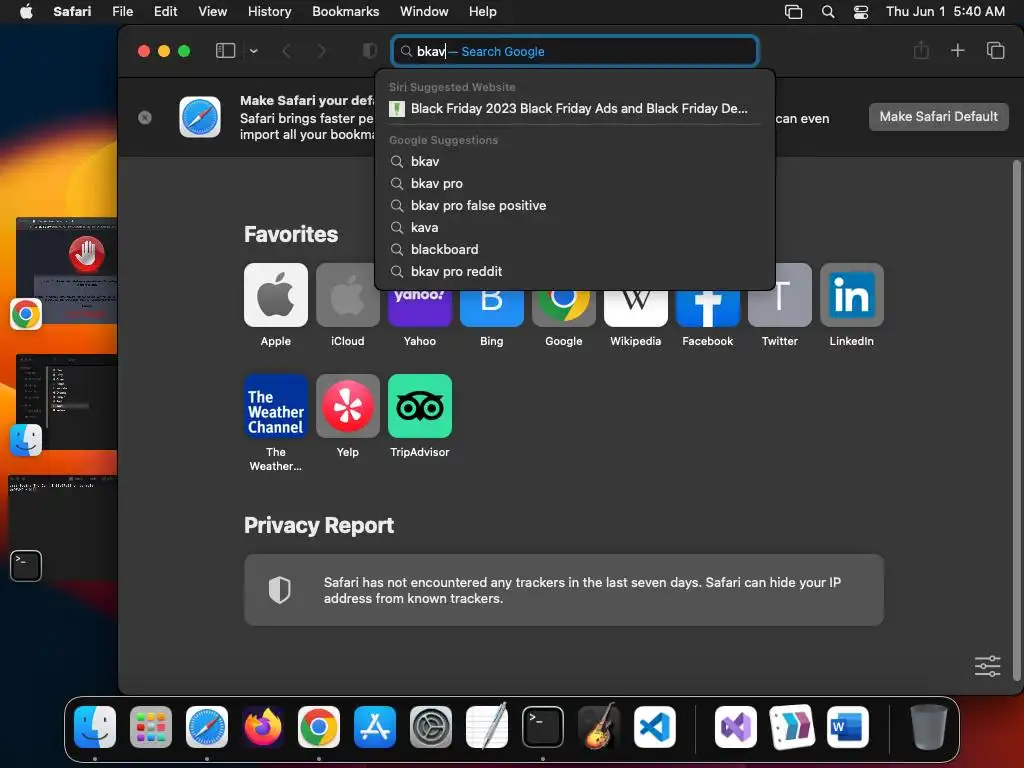The image size is (1024, 768).
Task: Open the Window menu
Action: pos(424,11)
